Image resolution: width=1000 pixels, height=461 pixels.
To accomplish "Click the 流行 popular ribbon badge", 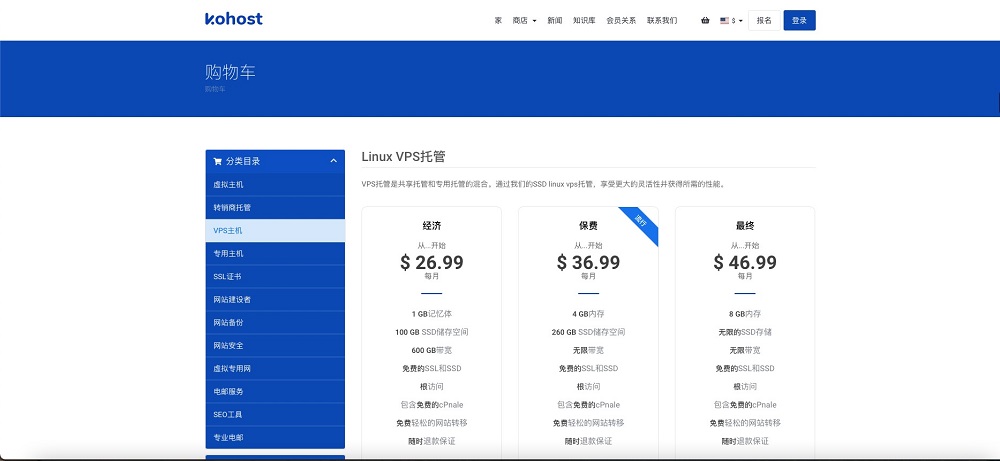I will pos(640,221).
